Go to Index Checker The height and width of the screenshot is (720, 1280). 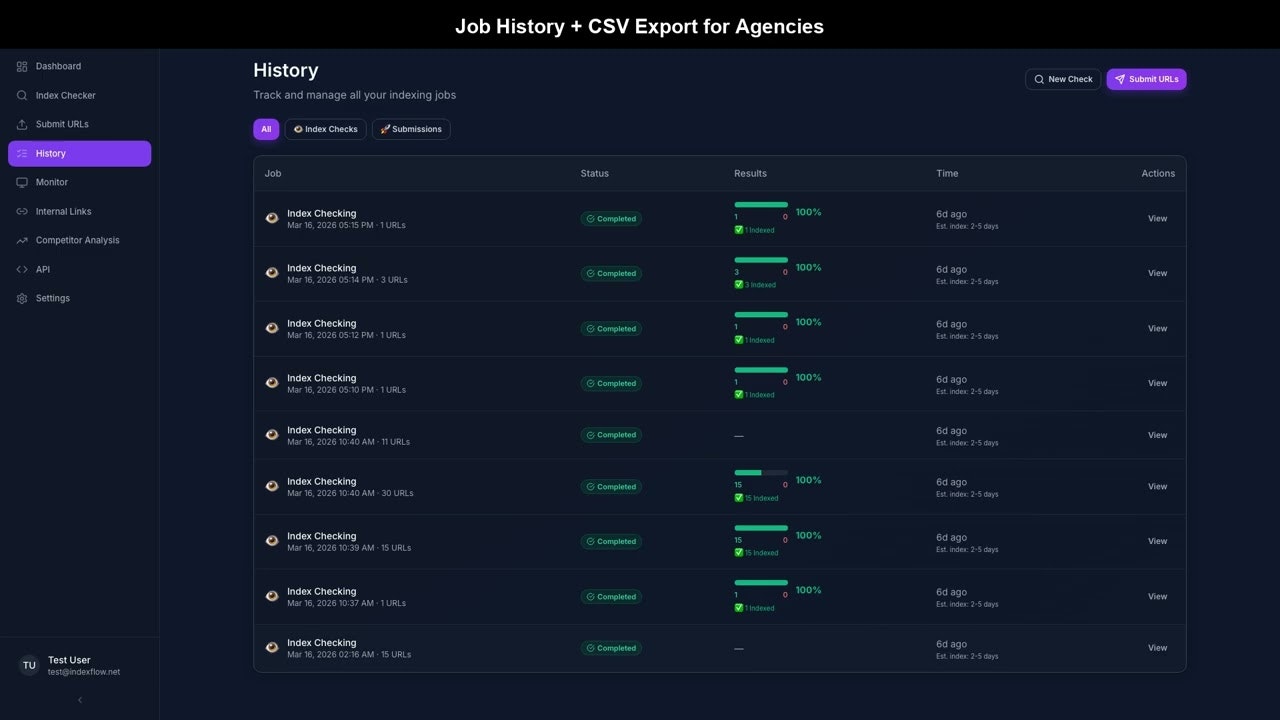79,96
